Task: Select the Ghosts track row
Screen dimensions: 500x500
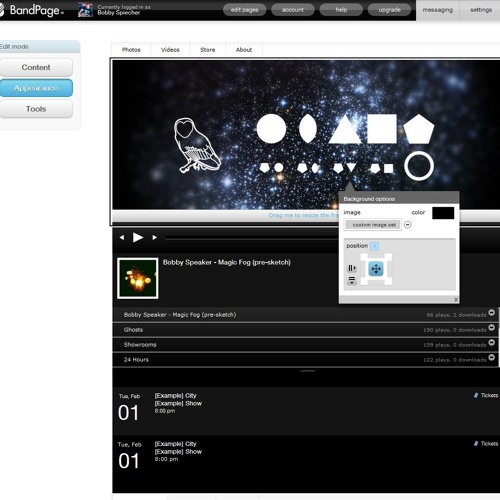Action: pos(305,330)
